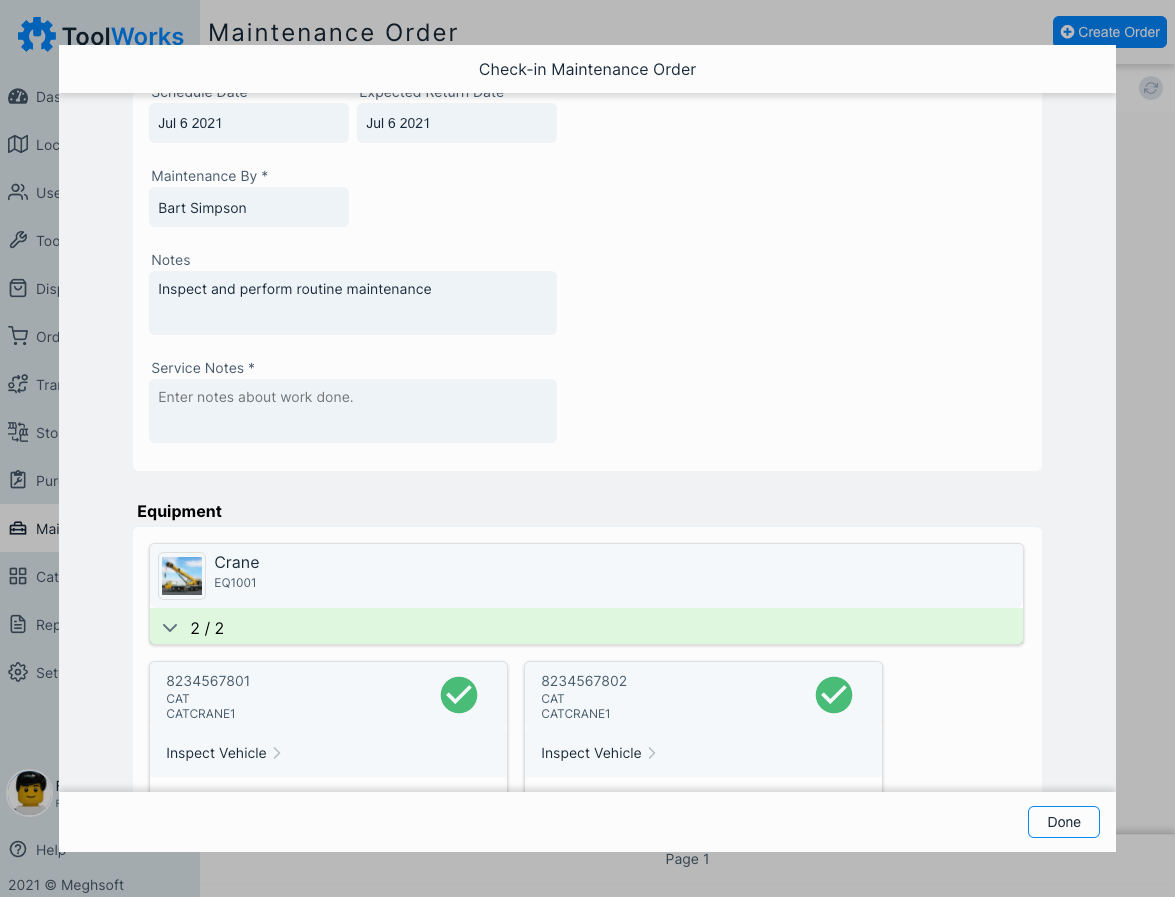1175x897 pixels.
Task: Toggle the green checkmark on unit 8234567802
Action: tap(834, 695)
